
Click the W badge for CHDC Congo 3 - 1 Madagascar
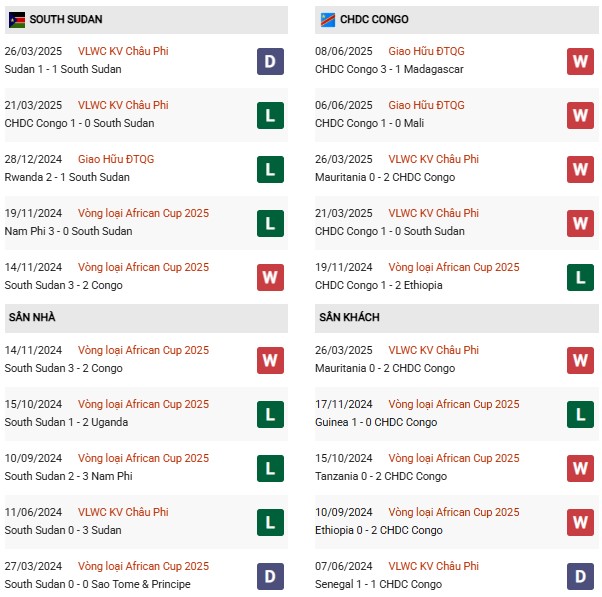[x=581, y=61]
